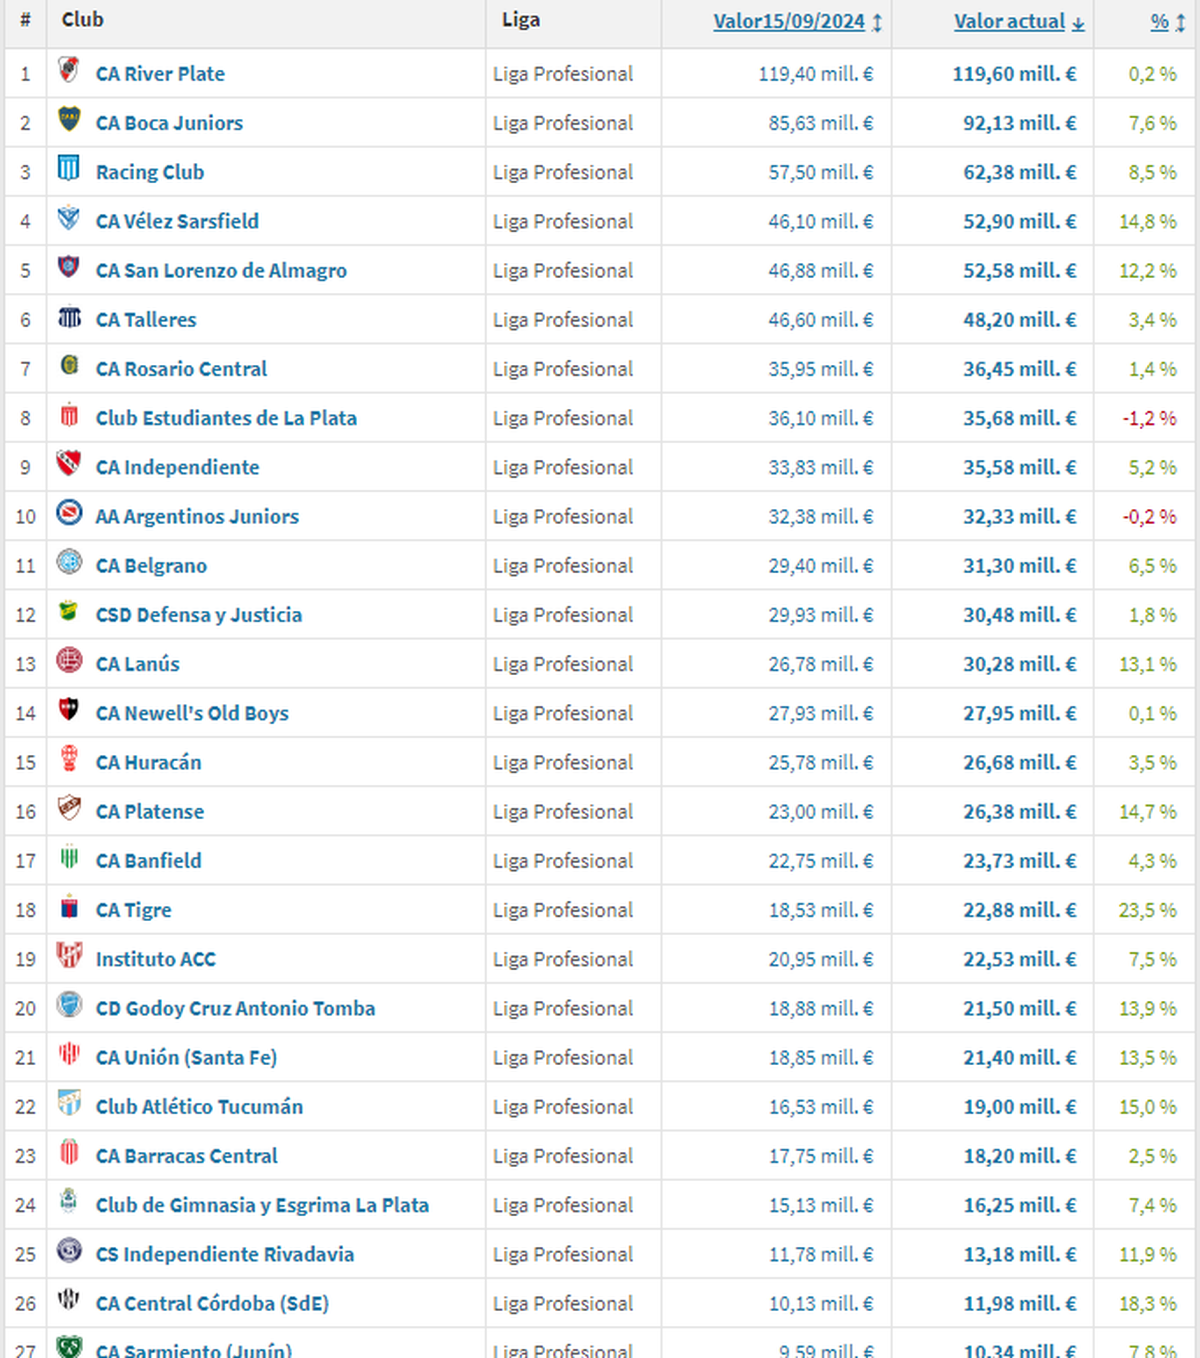Click the Central Córdoba (SdE) crest
This screenshot has width=1200, height=1358.
[69, 1299]
